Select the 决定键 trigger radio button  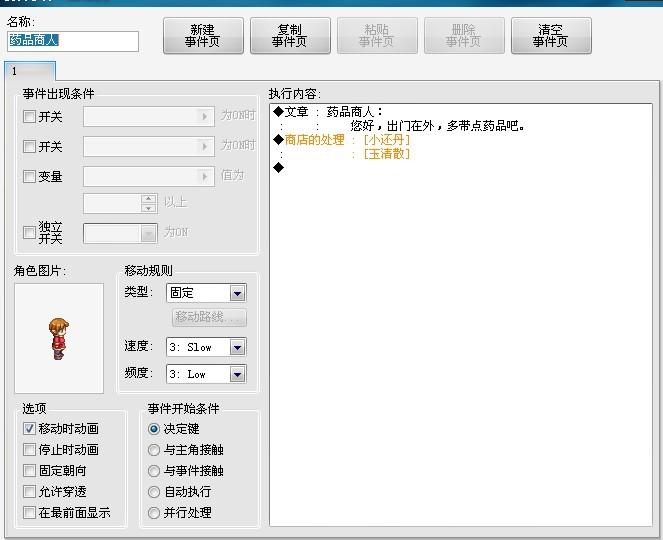[154, 429]
